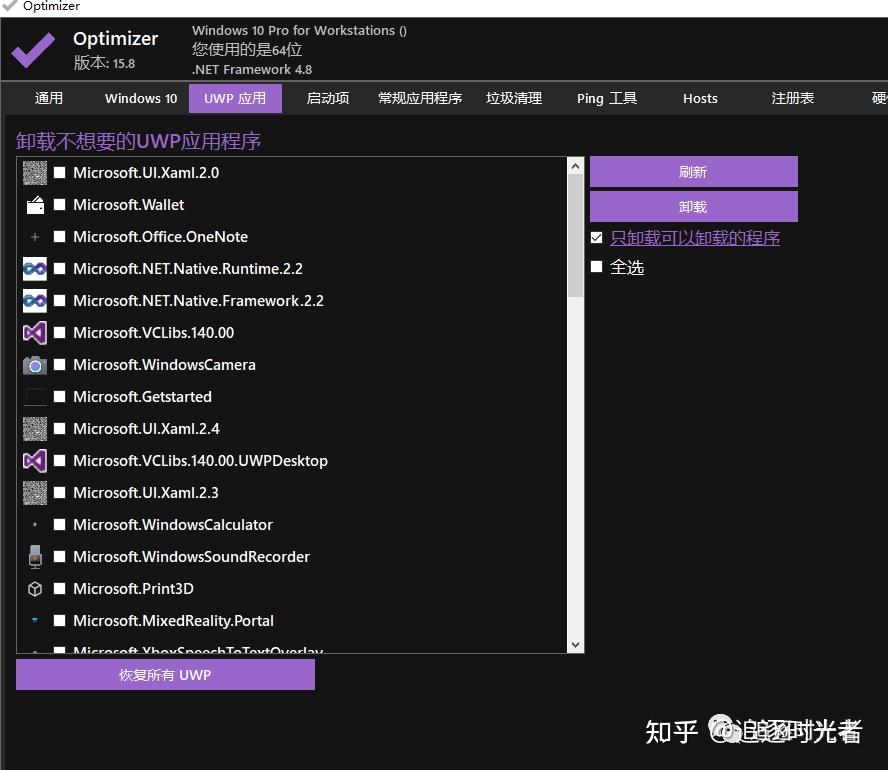Screen dimensions: 888x770
Task: Check the Microsoft.WindowsCalculator checkbox
Action: tap(59, 525)
